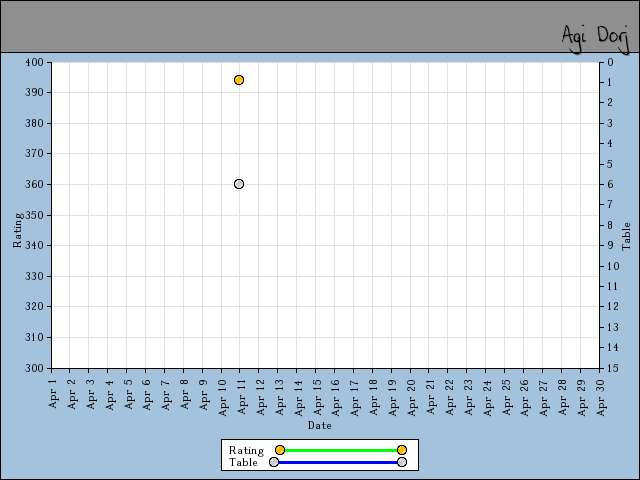Click the 300 rating axis label
640x480 pixels.
click(34, 368)
